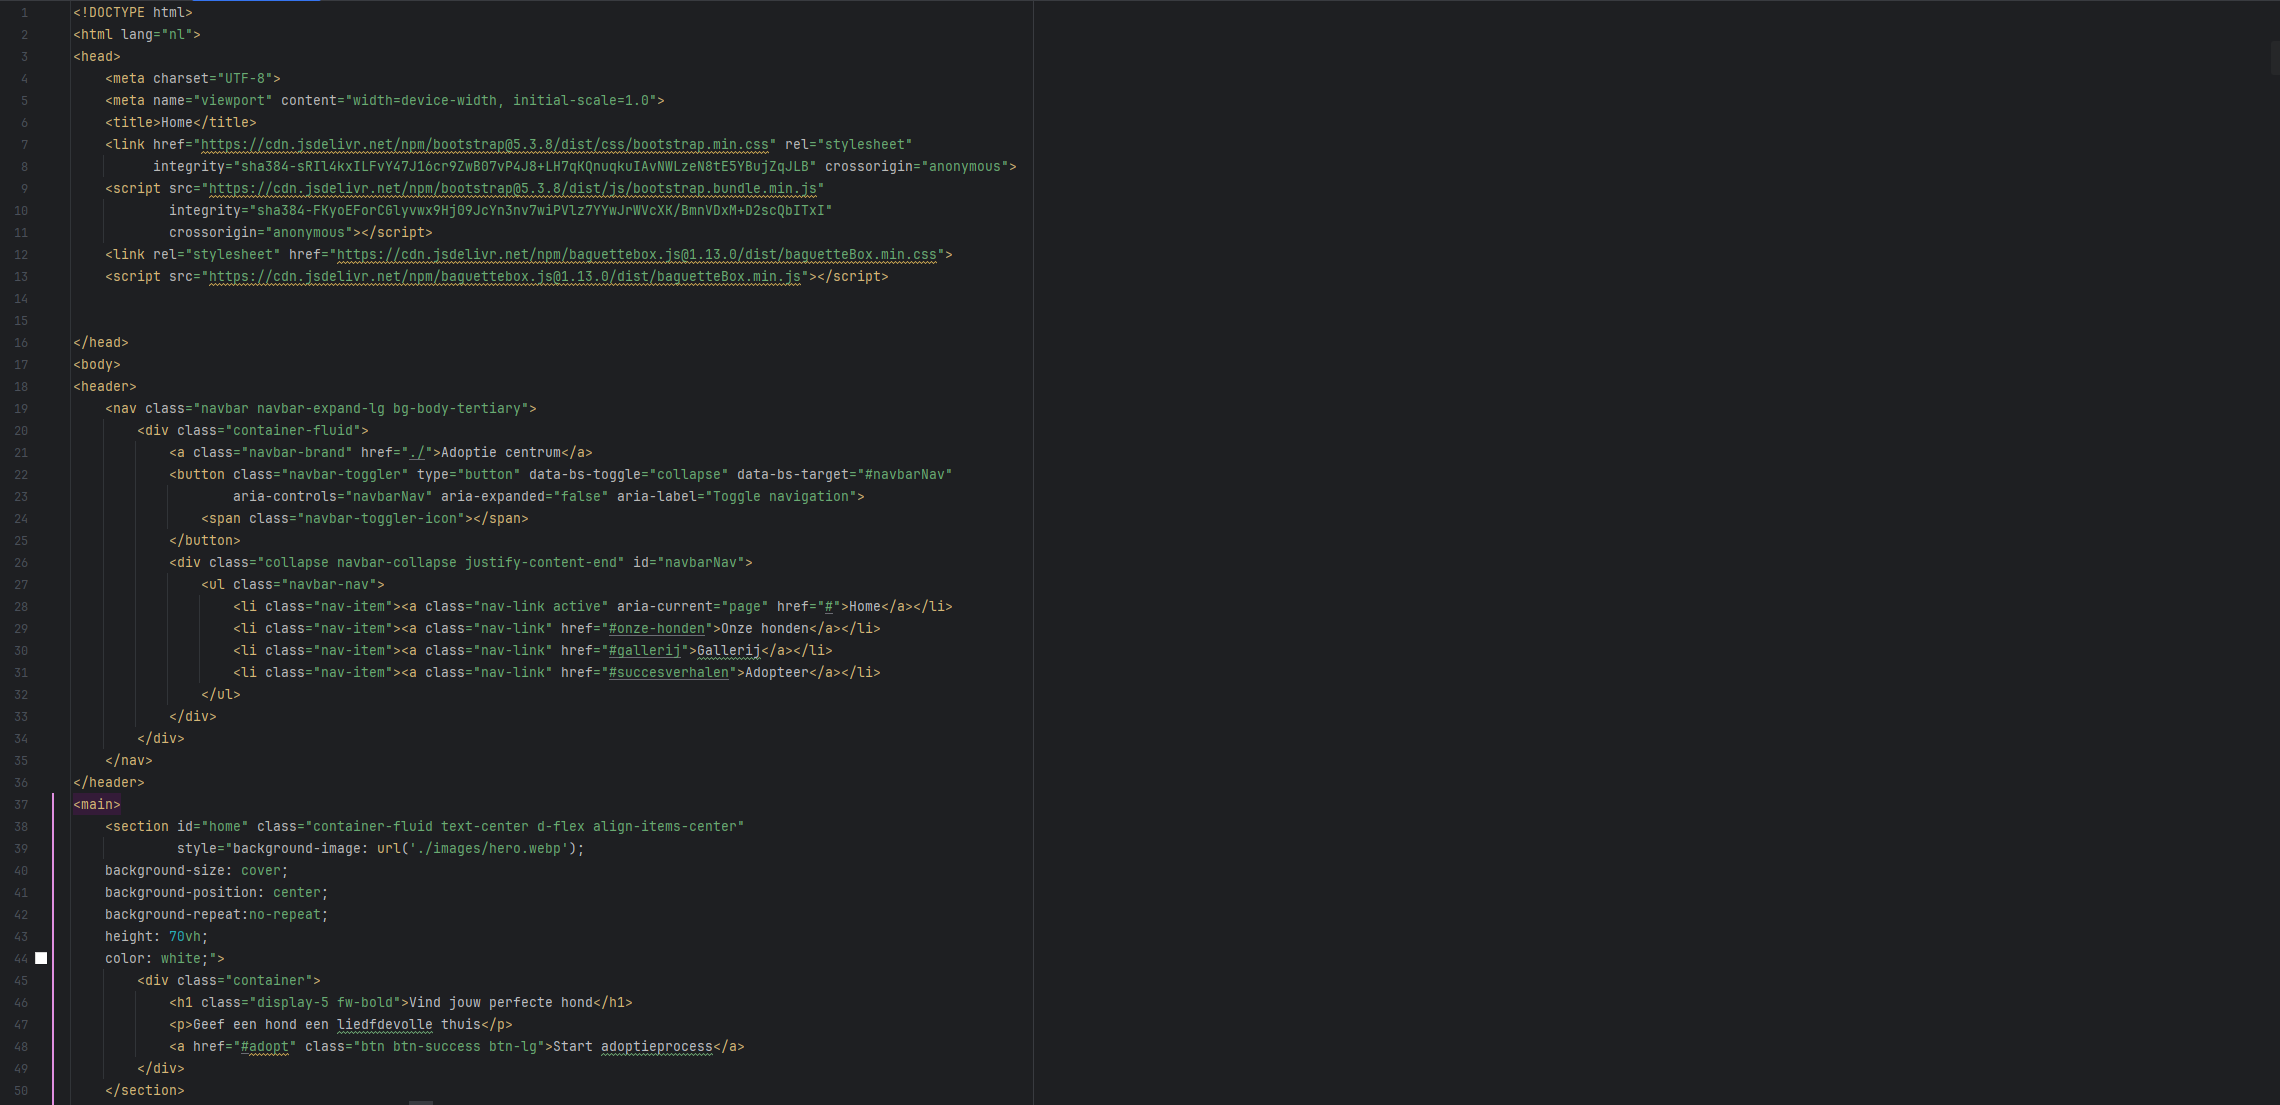Click the <title>Home</title> line
The height and width of the screenshot is (1105, 2280).
pos(181,123)
